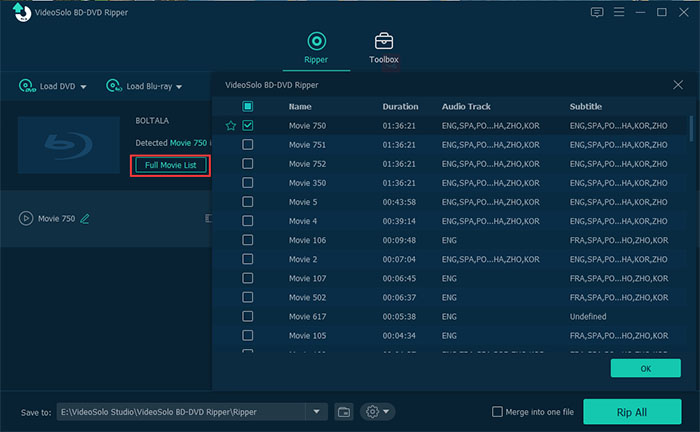Click the VideoSolo app logo
Viewport: 700px width, 432px height.
(21, 12)
